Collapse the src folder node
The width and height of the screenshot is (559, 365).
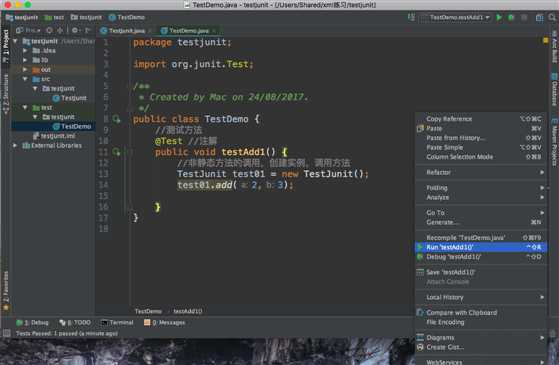[25, 79]
